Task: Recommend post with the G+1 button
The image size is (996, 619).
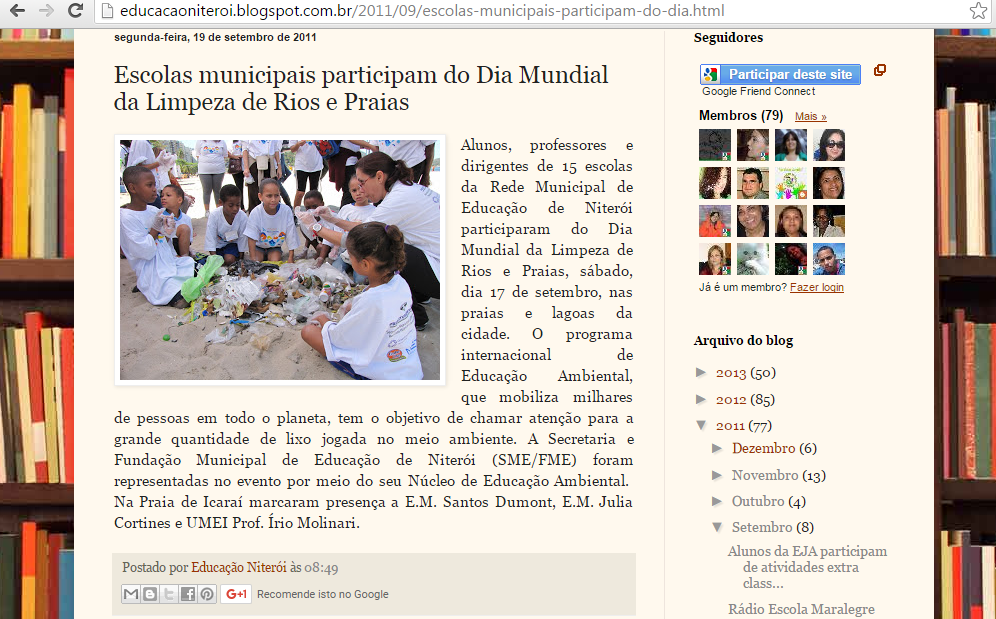Action: pyautogui.click(x=236, y=594)
